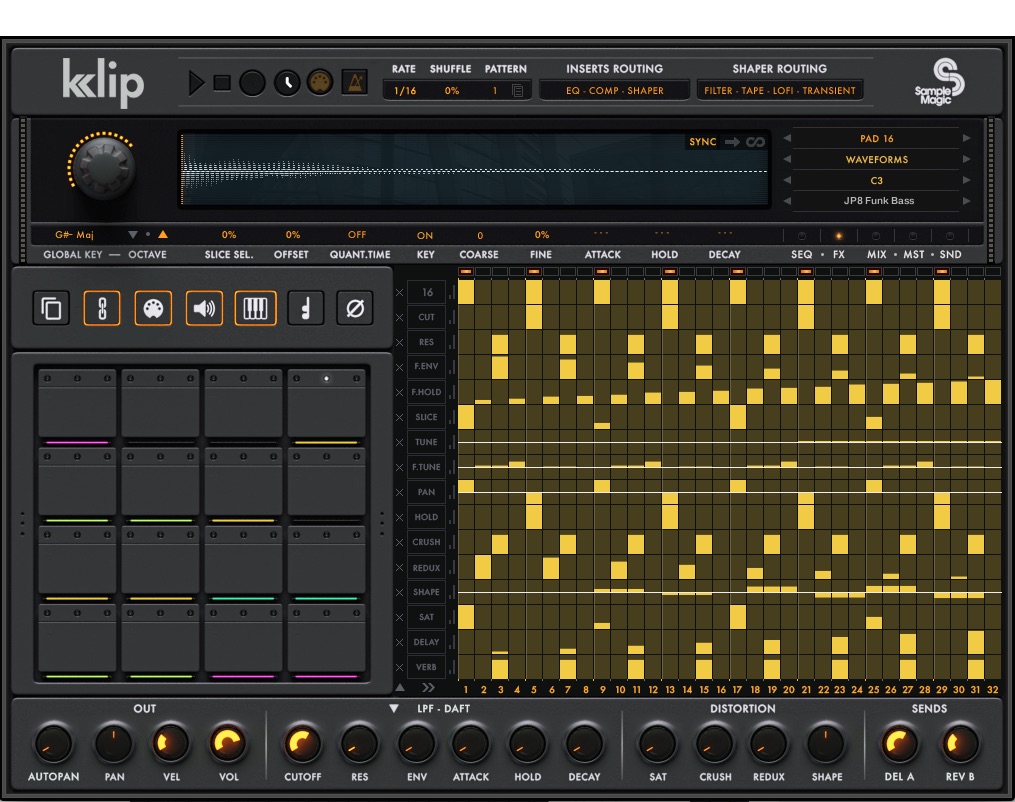Click the large main knob left of the waveform
The height and width of the screenshot is (802, 1015).
(102, 166)
